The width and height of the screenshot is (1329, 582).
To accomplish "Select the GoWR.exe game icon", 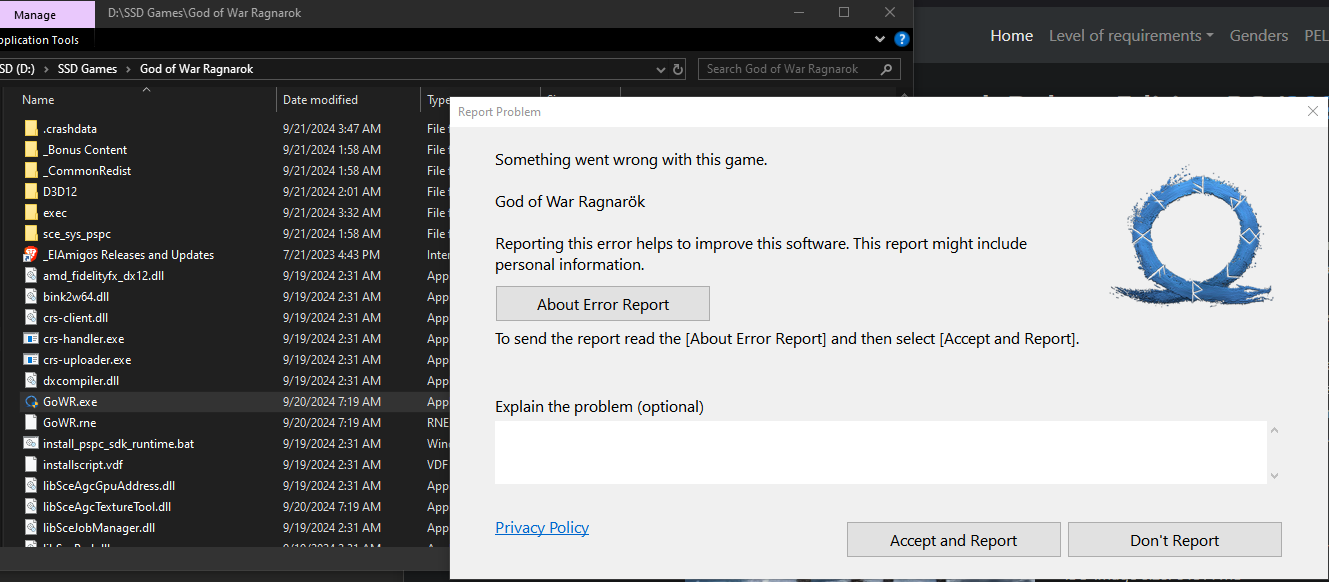I will click(x=30, y=402).
